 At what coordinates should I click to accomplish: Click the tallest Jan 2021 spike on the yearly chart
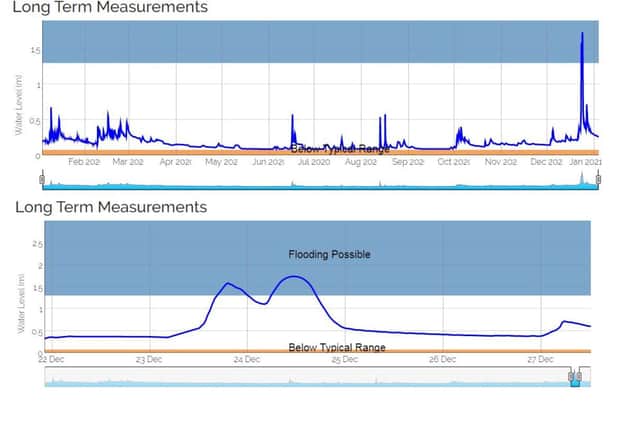coord(582,33)
